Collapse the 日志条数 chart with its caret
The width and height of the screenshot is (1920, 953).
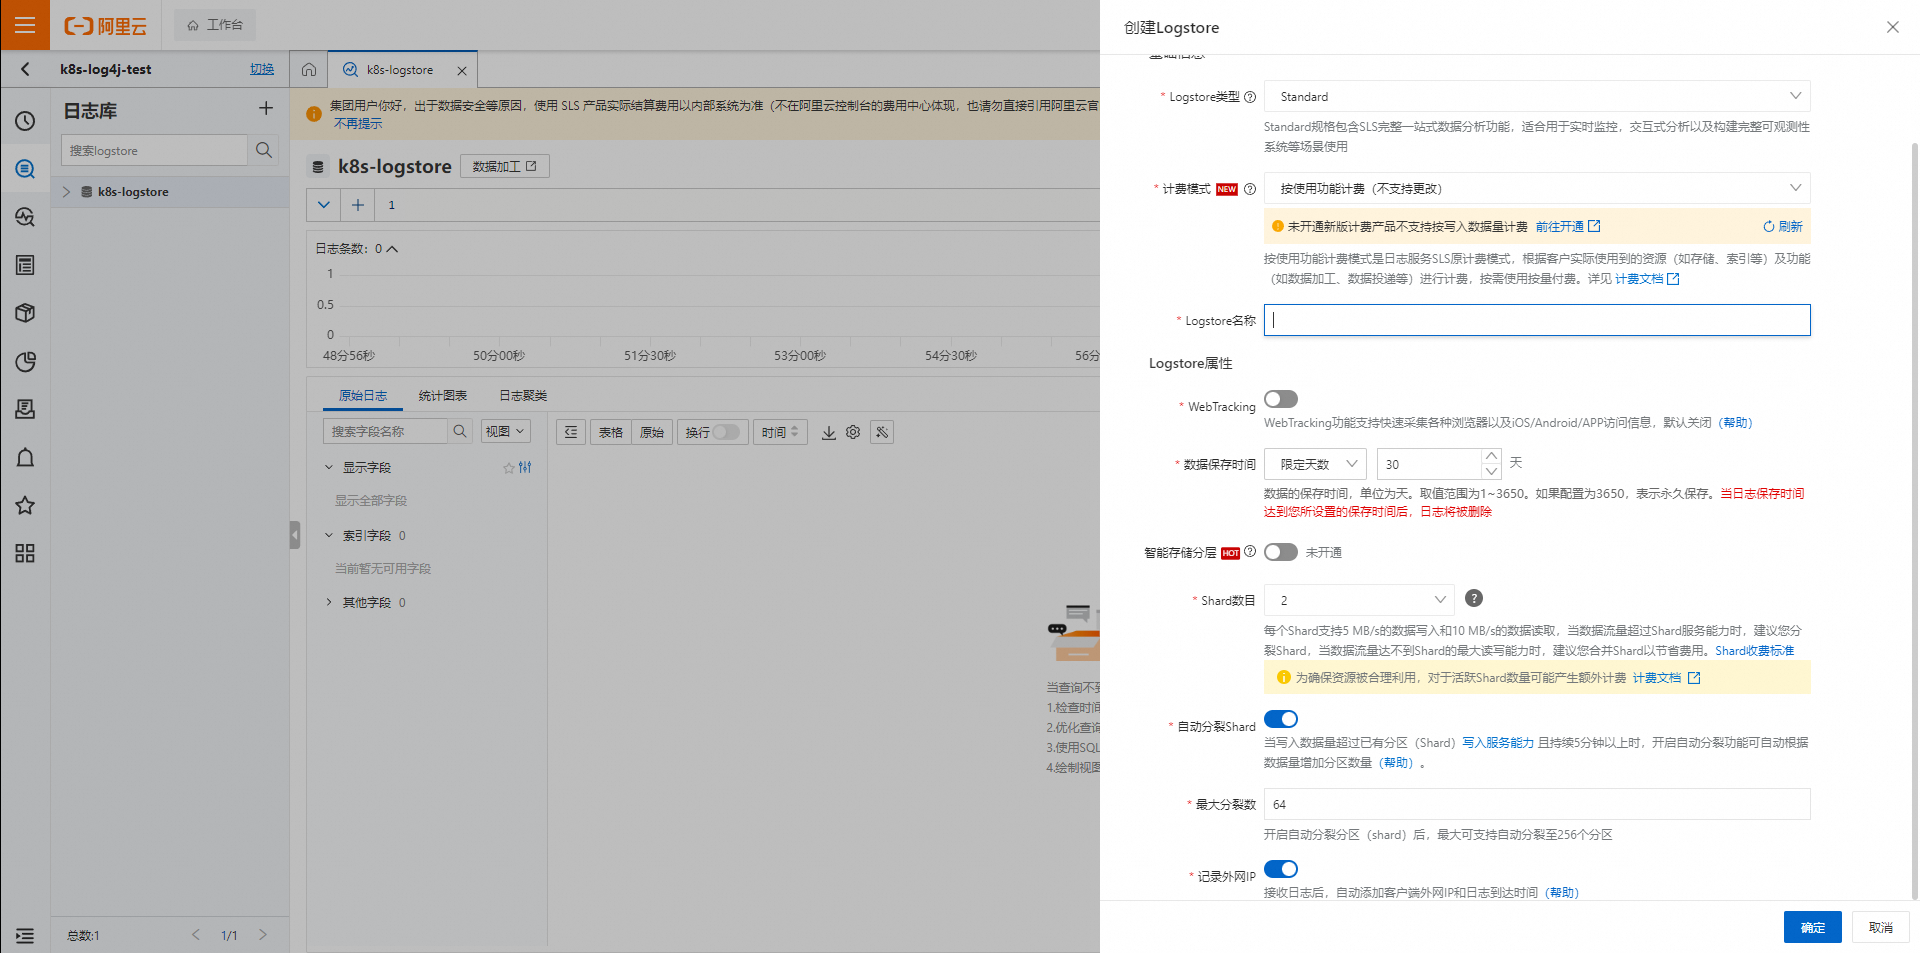click(392, 249)
